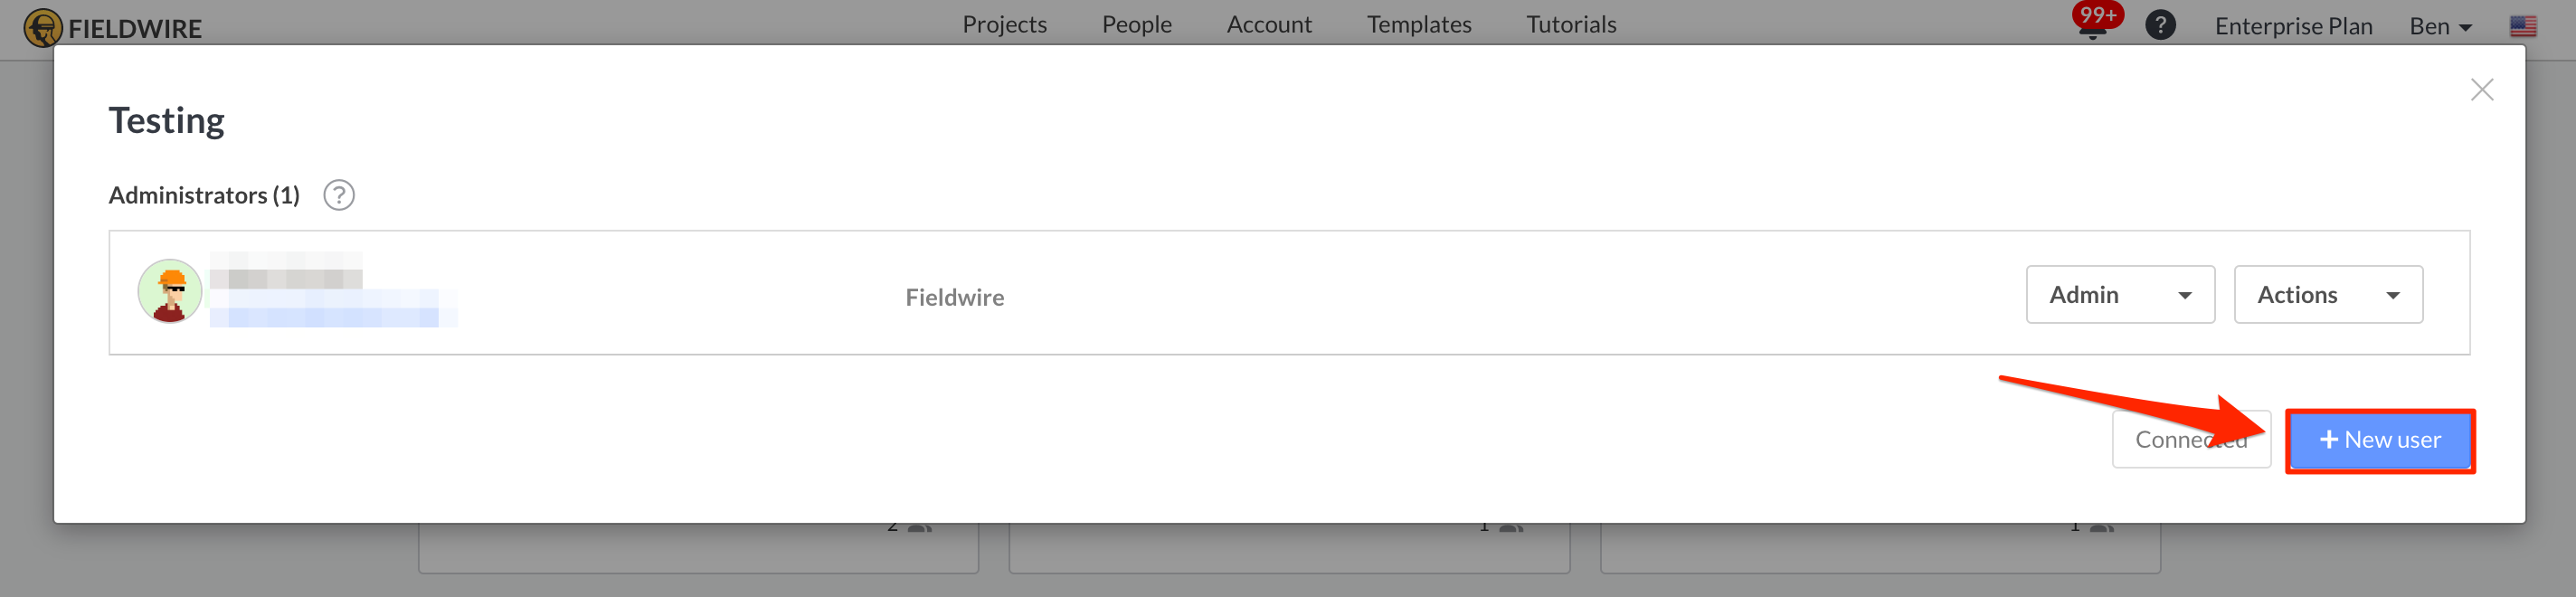Click the administrator's avatar picture
Viewport: 2576px width, 597px height.
click(170, 292)
